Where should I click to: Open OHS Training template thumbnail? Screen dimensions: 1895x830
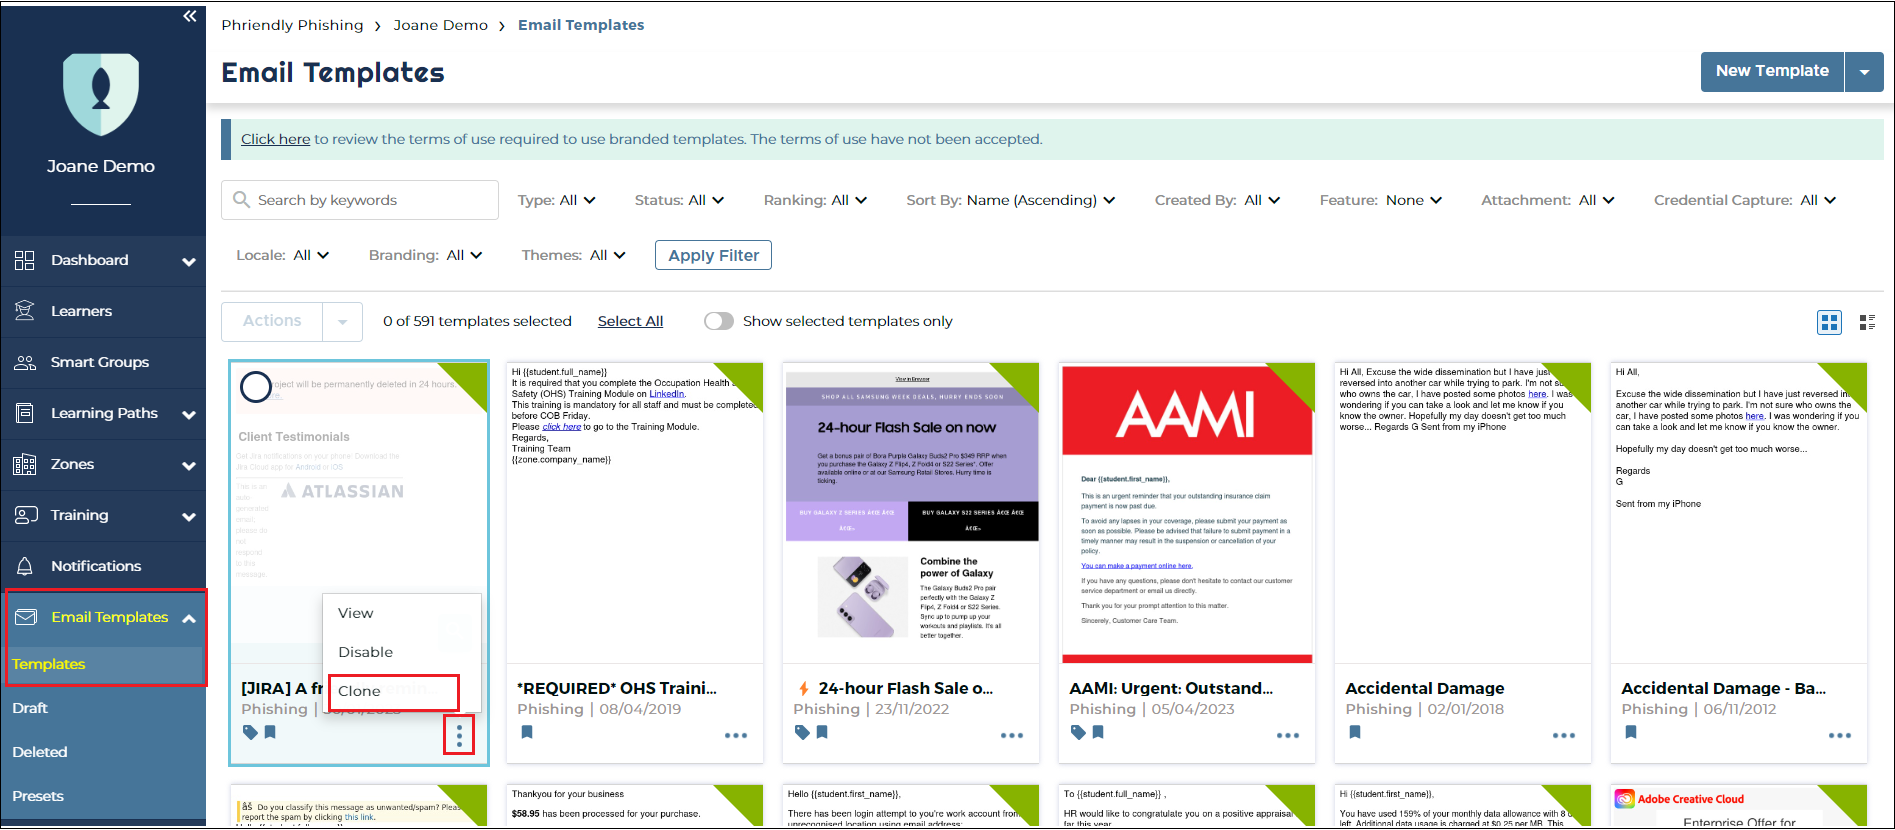pyautogui.click(x=635, y=513)
